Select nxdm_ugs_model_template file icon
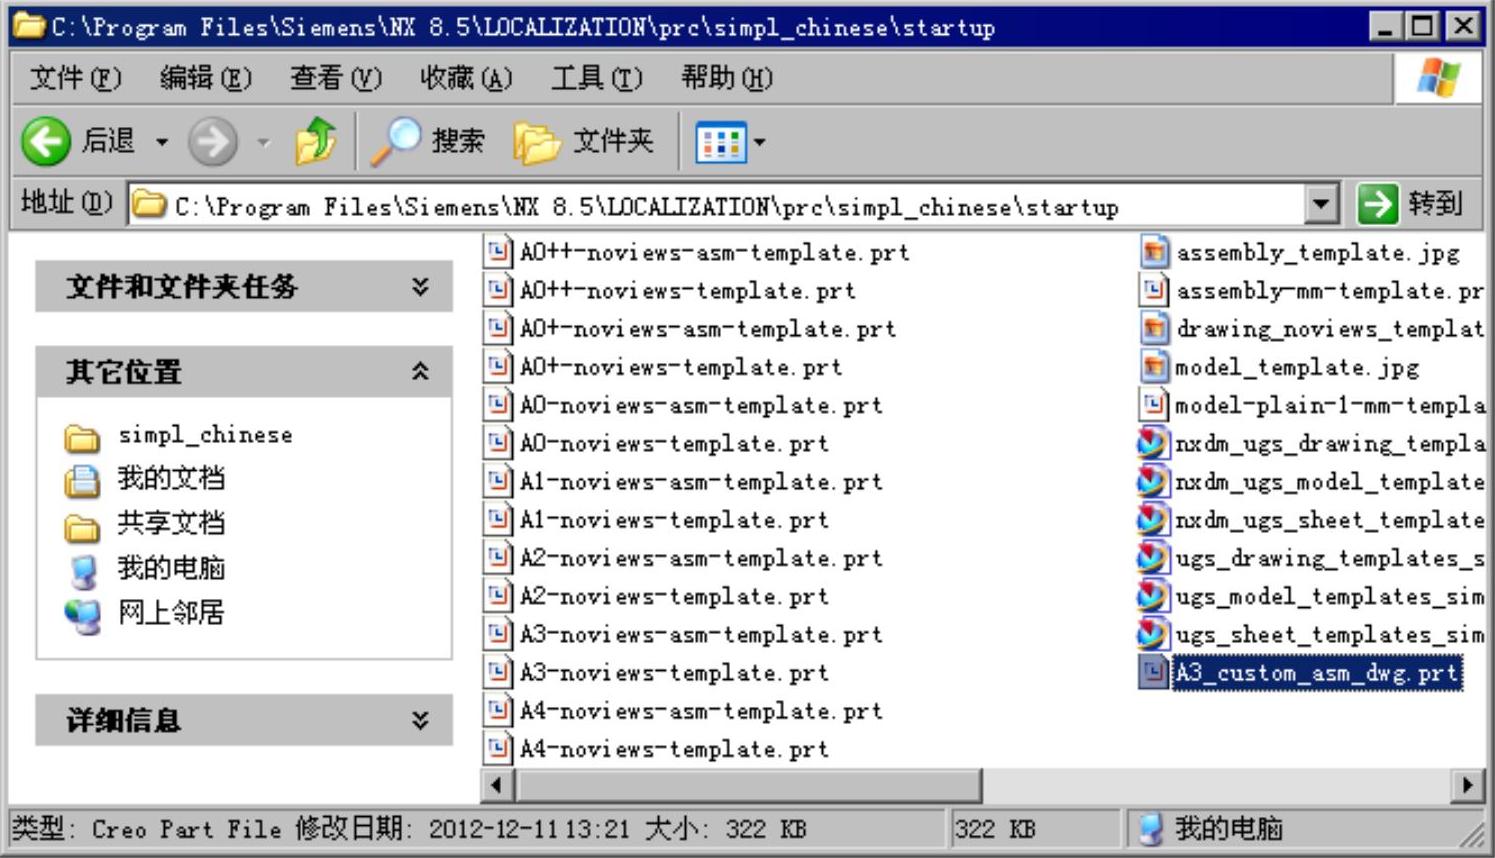 point(1154,481)
